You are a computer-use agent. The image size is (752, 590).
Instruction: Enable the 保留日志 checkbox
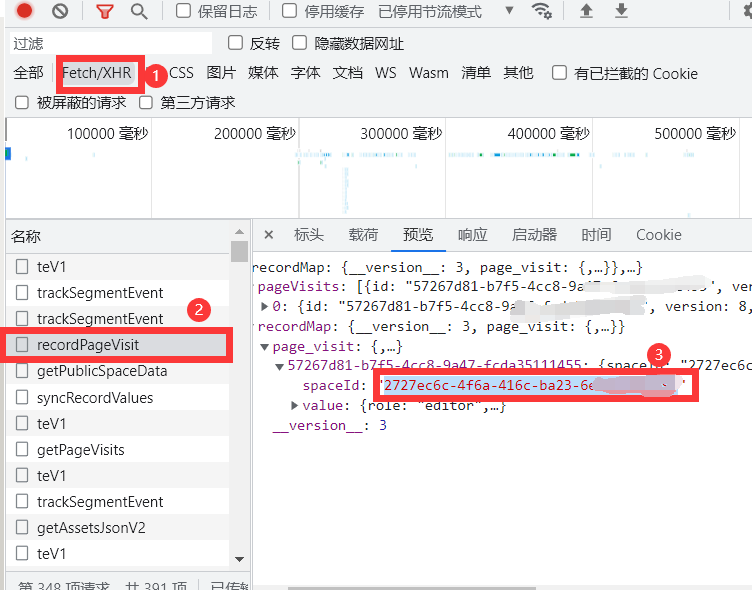pos(184,12)
